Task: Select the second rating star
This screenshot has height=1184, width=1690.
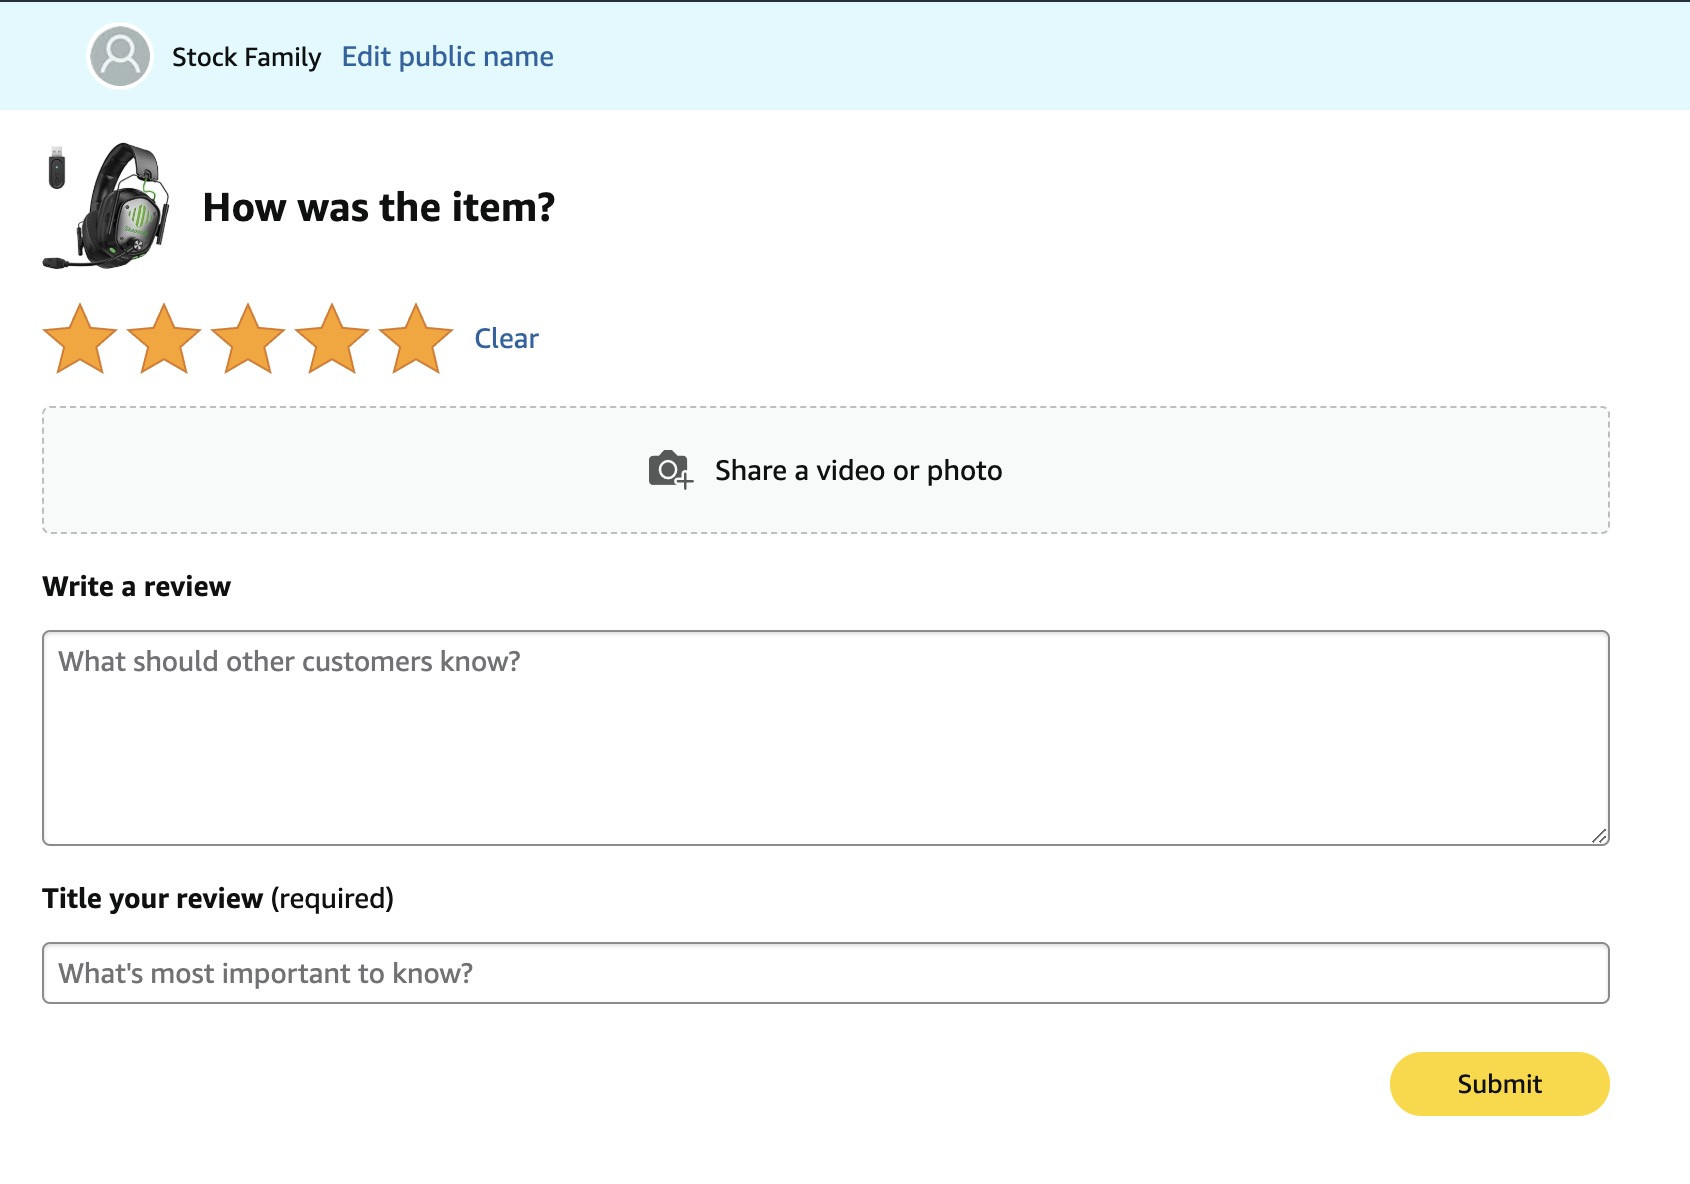Action: (164, 339)
